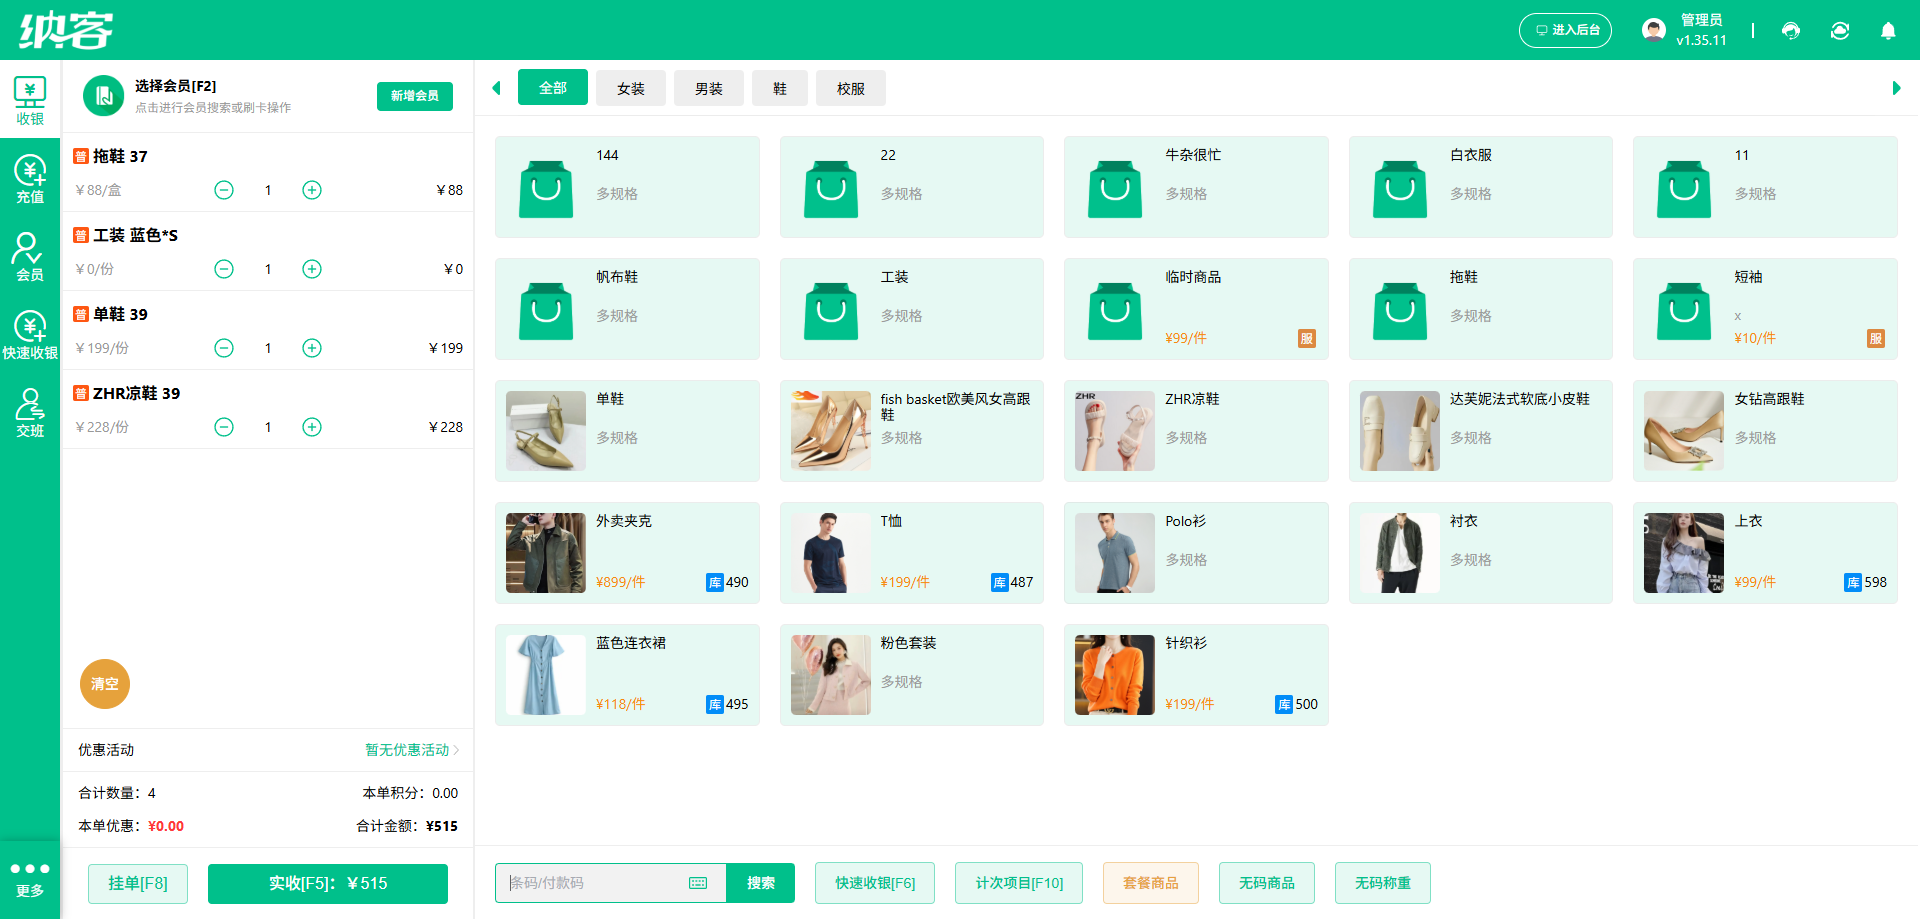Increase quantity of 拖鞋 37
Image resolution: width=1920 pixels, height=919 pixels.
pyautogui.click(x=312, y=190)
